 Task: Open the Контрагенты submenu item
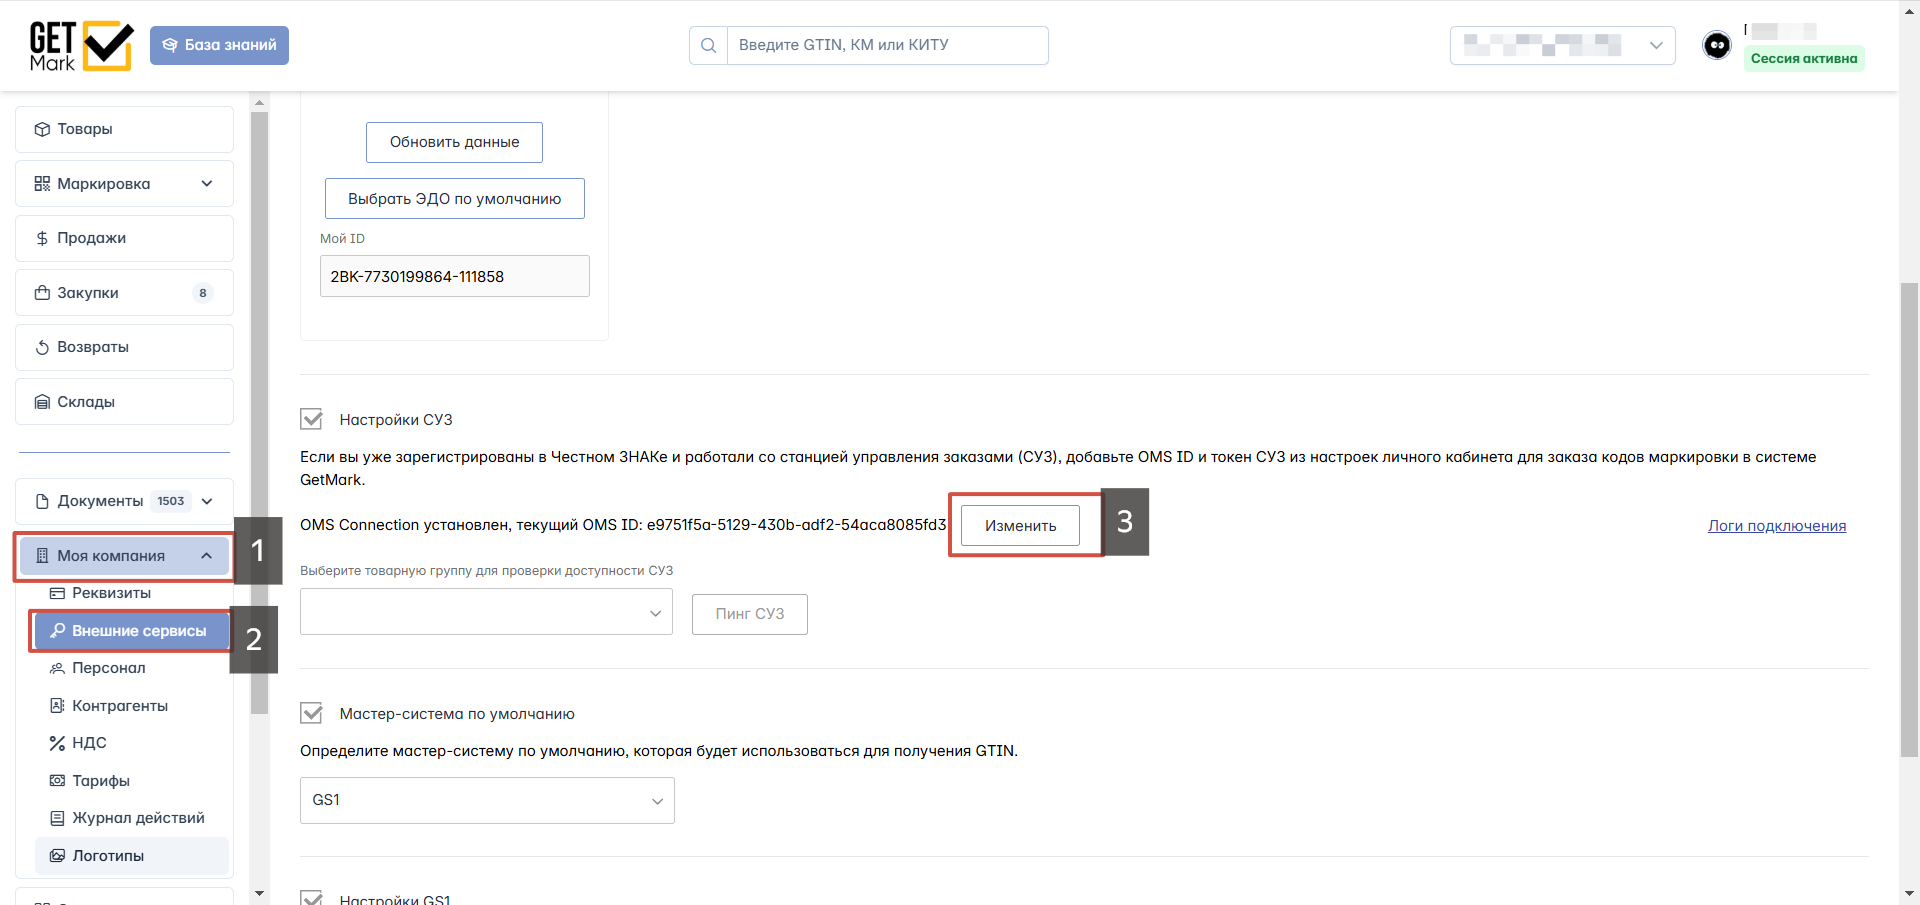pyautogui.click(x=132, y=706)
